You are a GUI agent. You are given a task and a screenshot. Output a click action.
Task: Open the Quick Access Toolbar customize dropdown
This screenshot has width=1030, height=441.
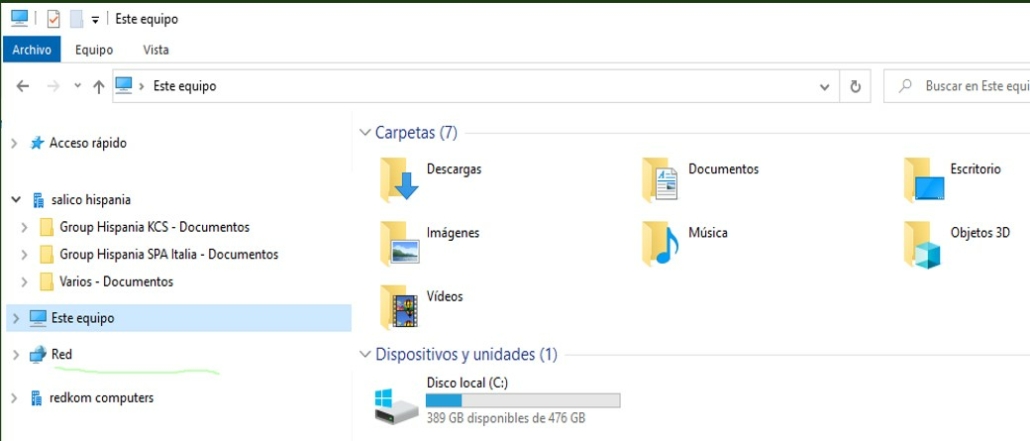click(95, 20)
